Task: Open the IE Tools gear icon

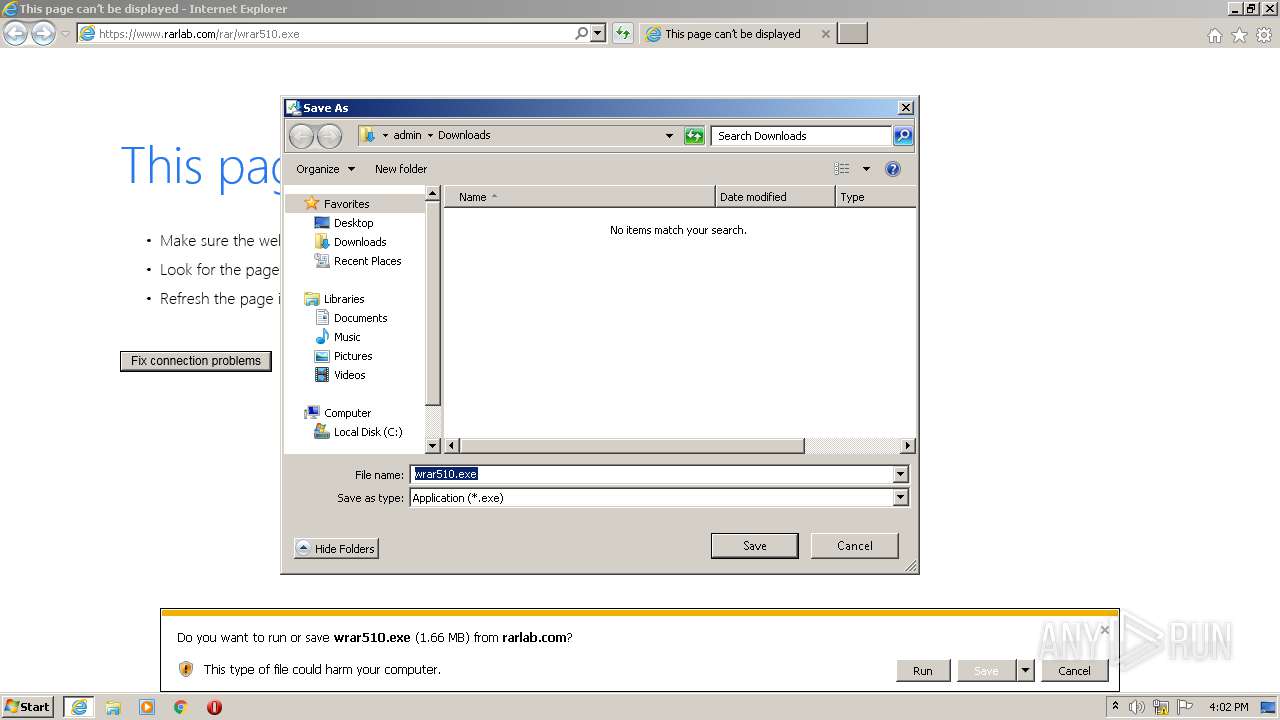Action: (x=1264, y=35)
